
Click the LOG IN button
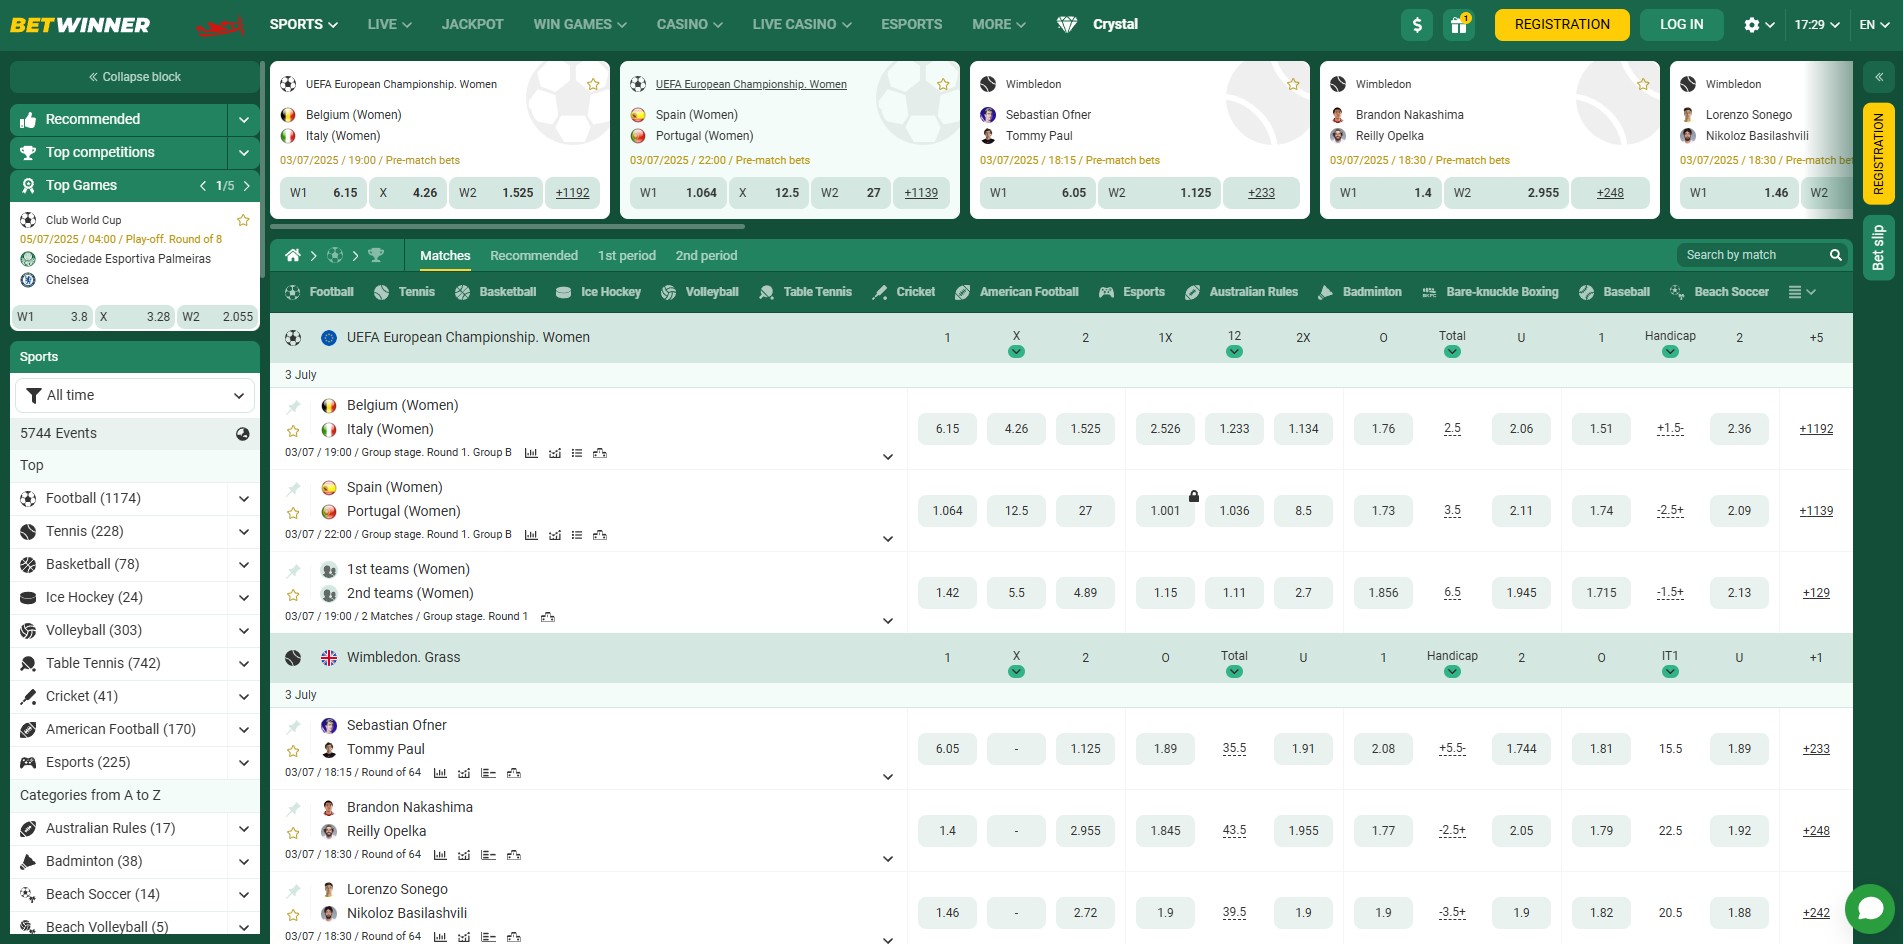click(x=1681, y=24)
